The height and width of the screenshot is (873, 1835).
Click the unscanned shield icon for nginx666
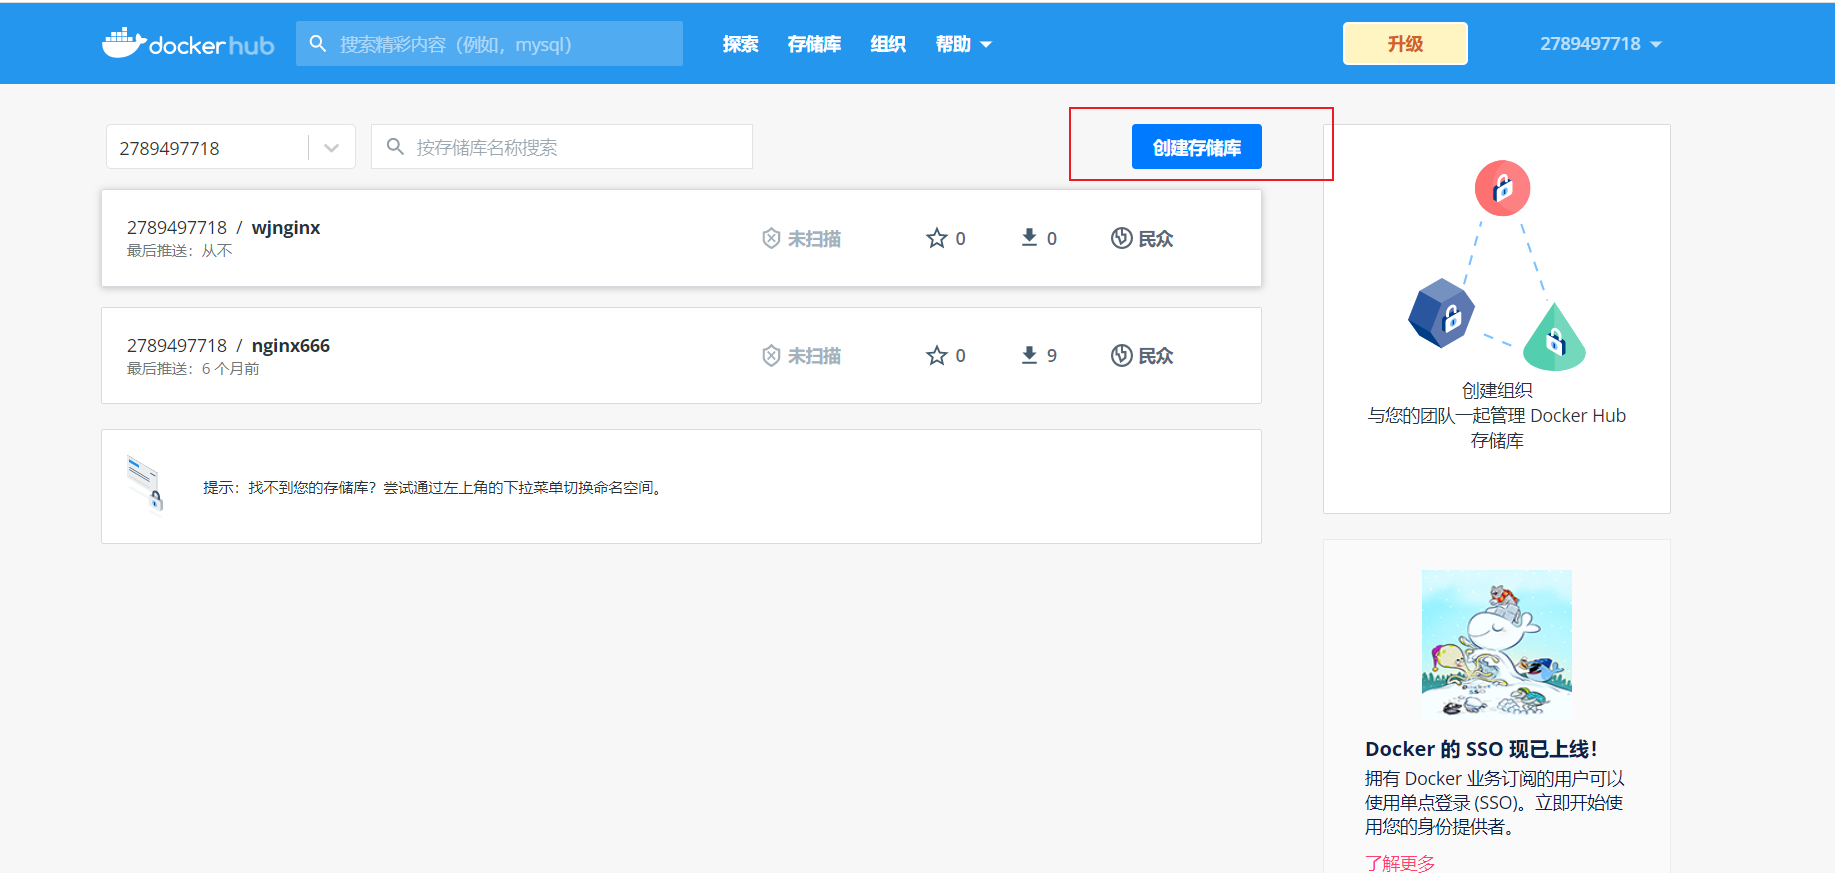(771, 356)
